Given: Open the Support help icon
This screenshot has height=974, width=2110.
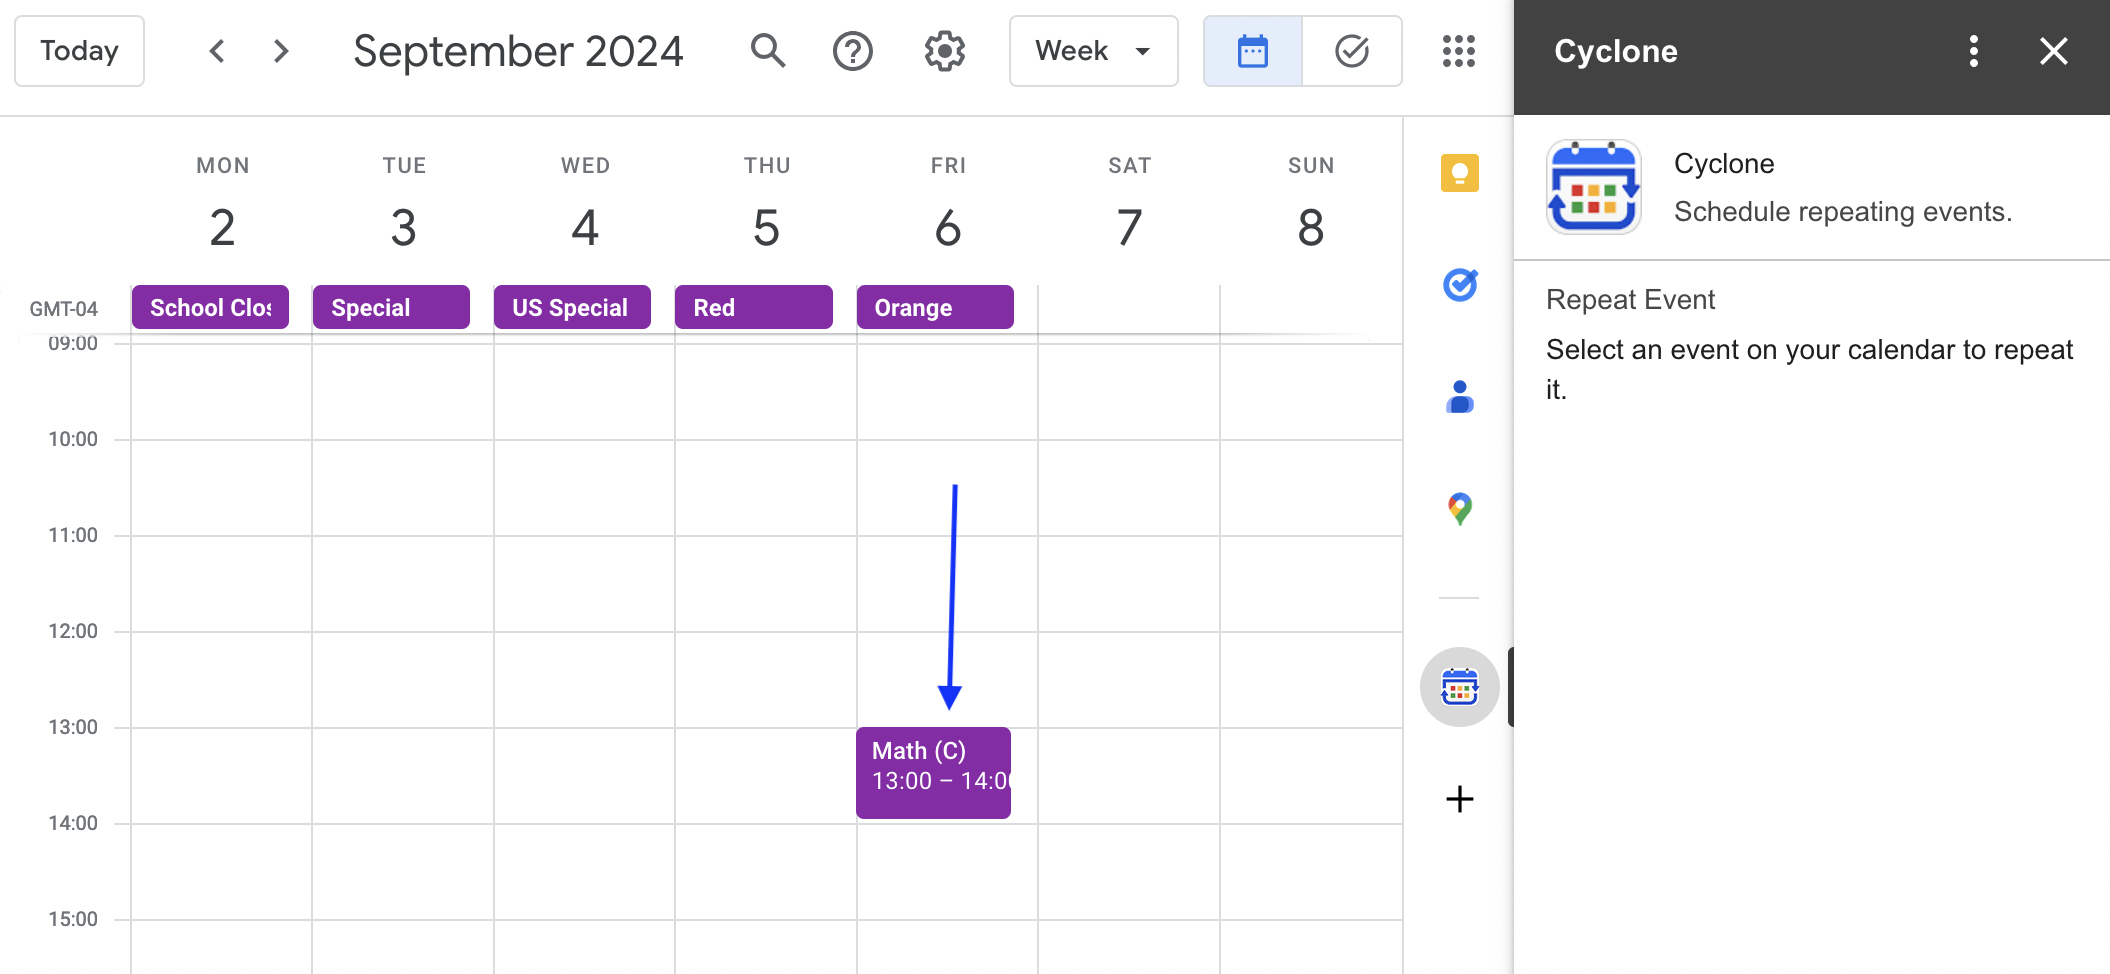Looking at the screenshot, I should point(853,51).
